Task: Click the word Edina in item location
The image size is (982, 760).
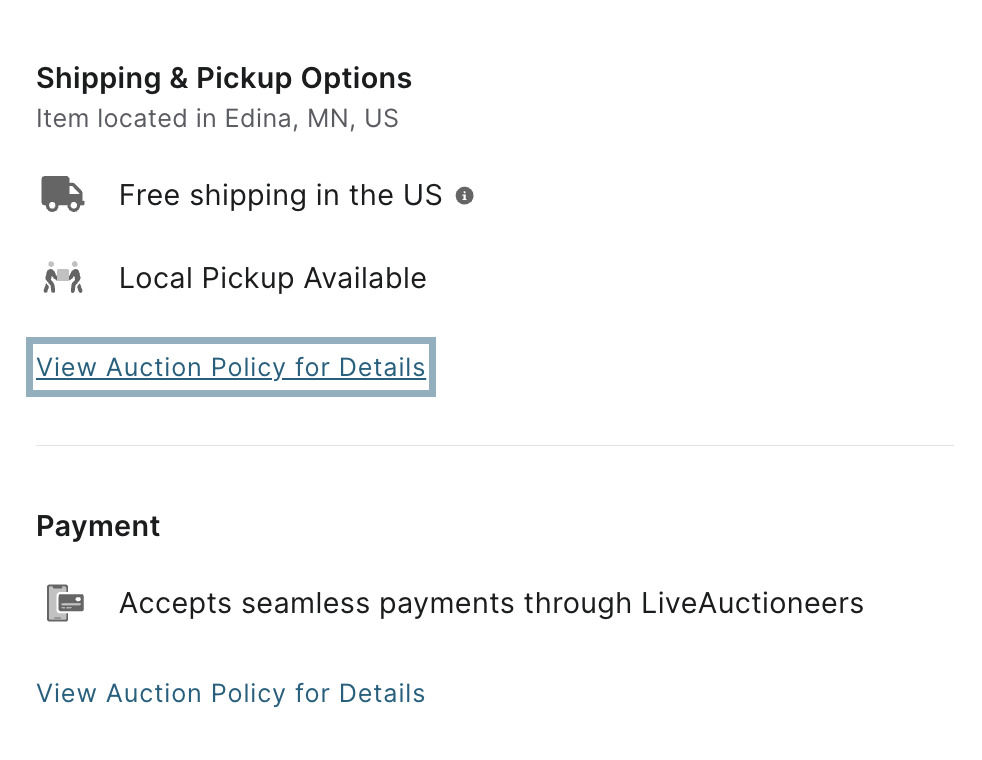Action: tap(257, 118)
